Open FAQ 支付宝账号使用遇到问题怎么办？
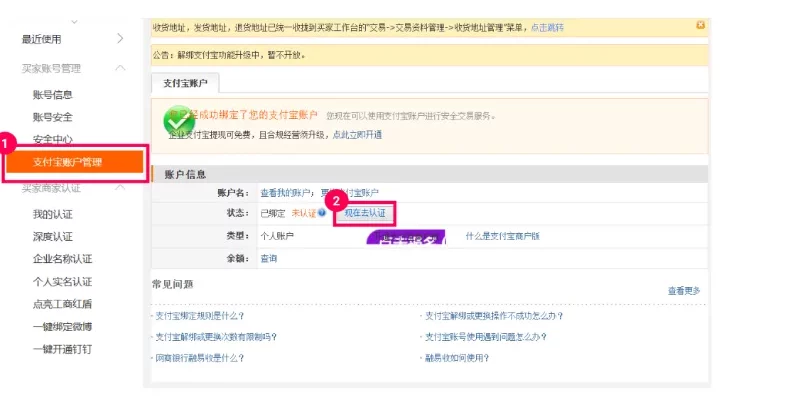The height and width of the screenshot is (413, 800). [x=486, y=337]
